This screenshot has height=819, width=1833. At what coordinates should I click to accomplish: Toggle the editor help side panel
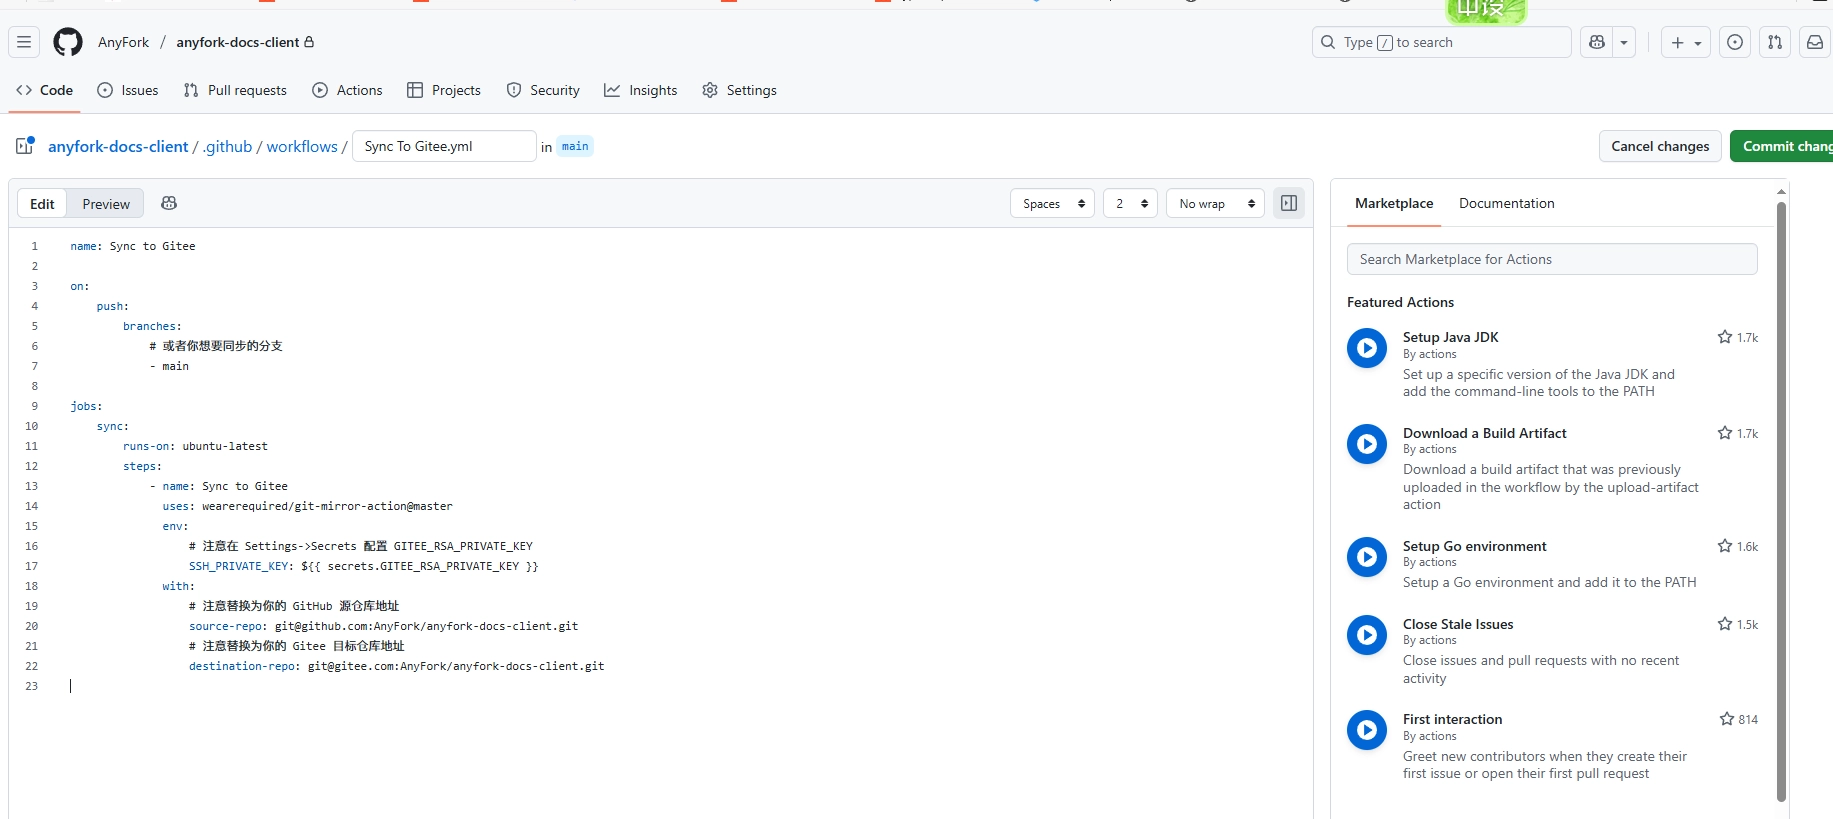coord(1289,203)
